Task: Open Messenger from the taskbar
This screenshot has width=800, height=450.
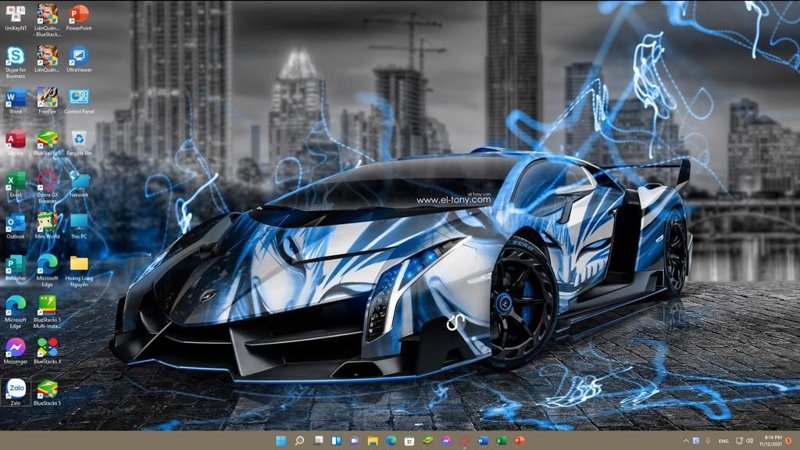Action: pyautogui.click(x=446, y=441)
